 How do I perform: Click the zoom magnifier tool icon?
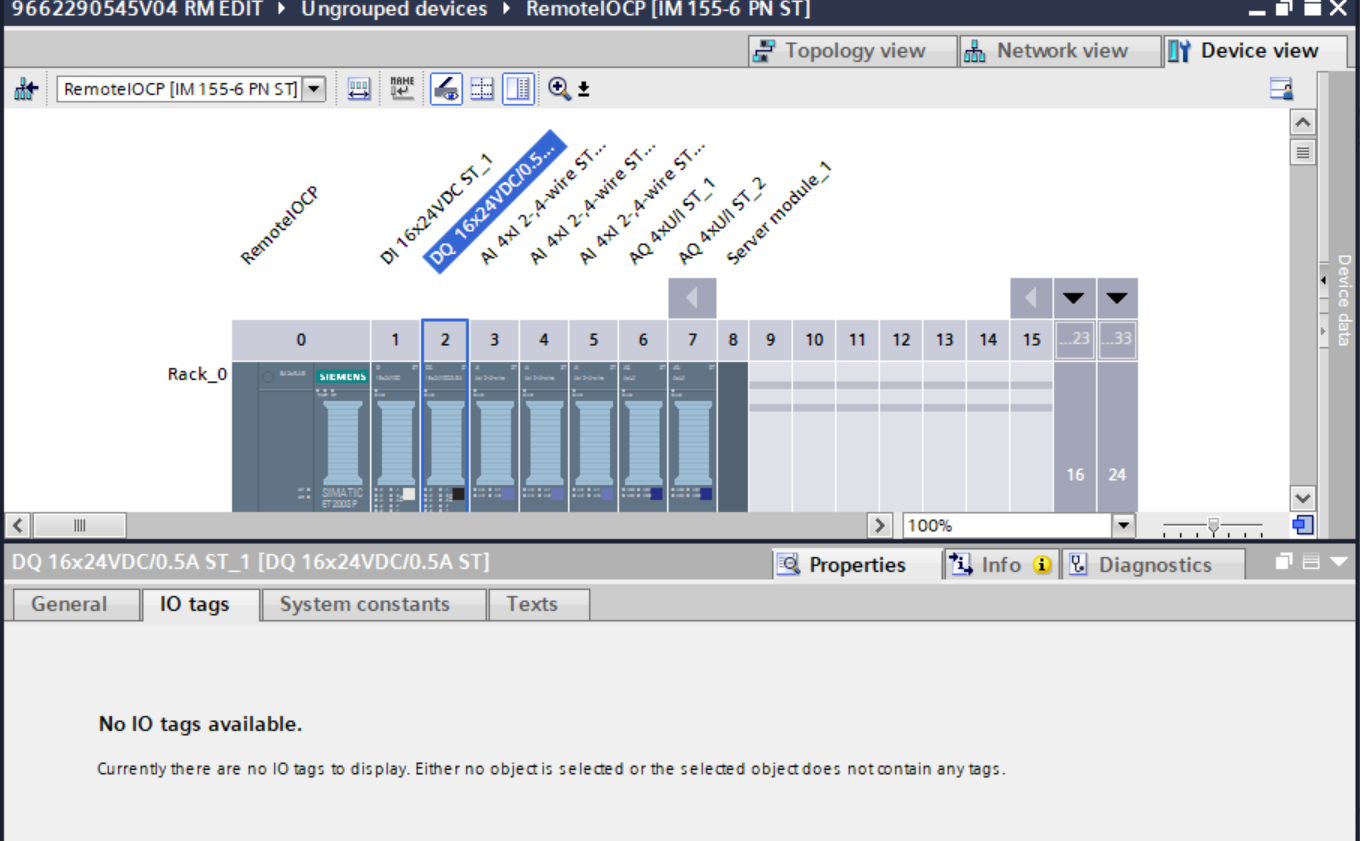559,89
